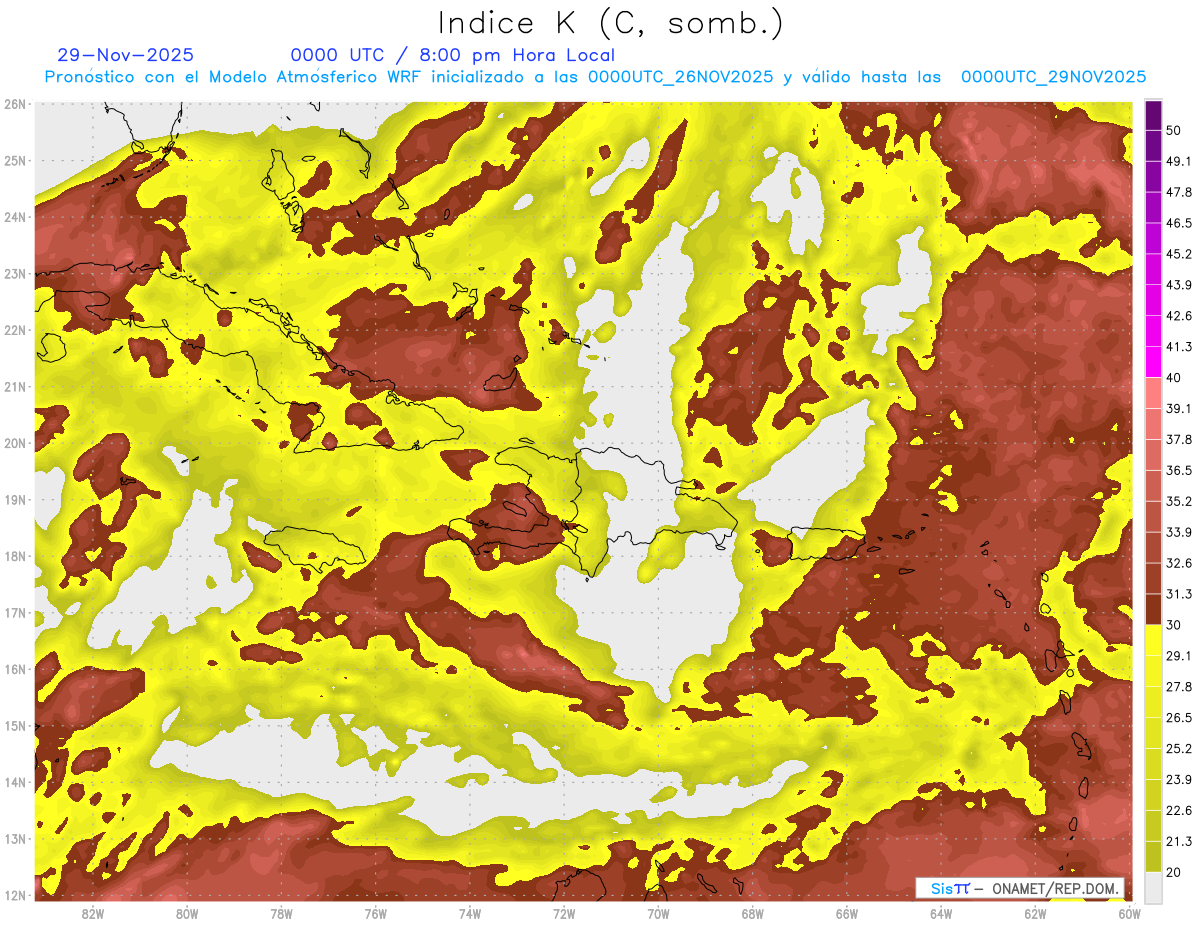Click the "Pronostico con el Modelo Atmosferico WRF" description line
Viewport: 1200px width, 927px height.
click(x=595, y=77)
